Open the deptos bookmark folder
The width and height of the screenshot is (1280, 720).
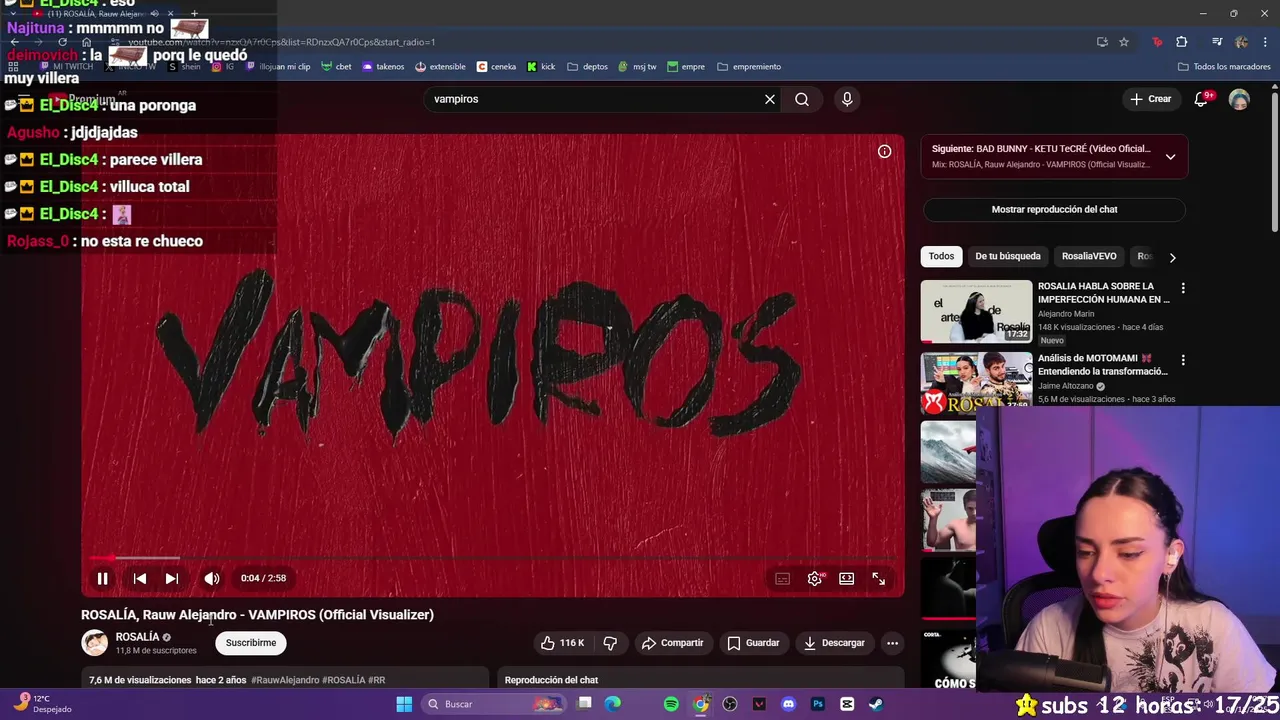(x=588, y=67)
